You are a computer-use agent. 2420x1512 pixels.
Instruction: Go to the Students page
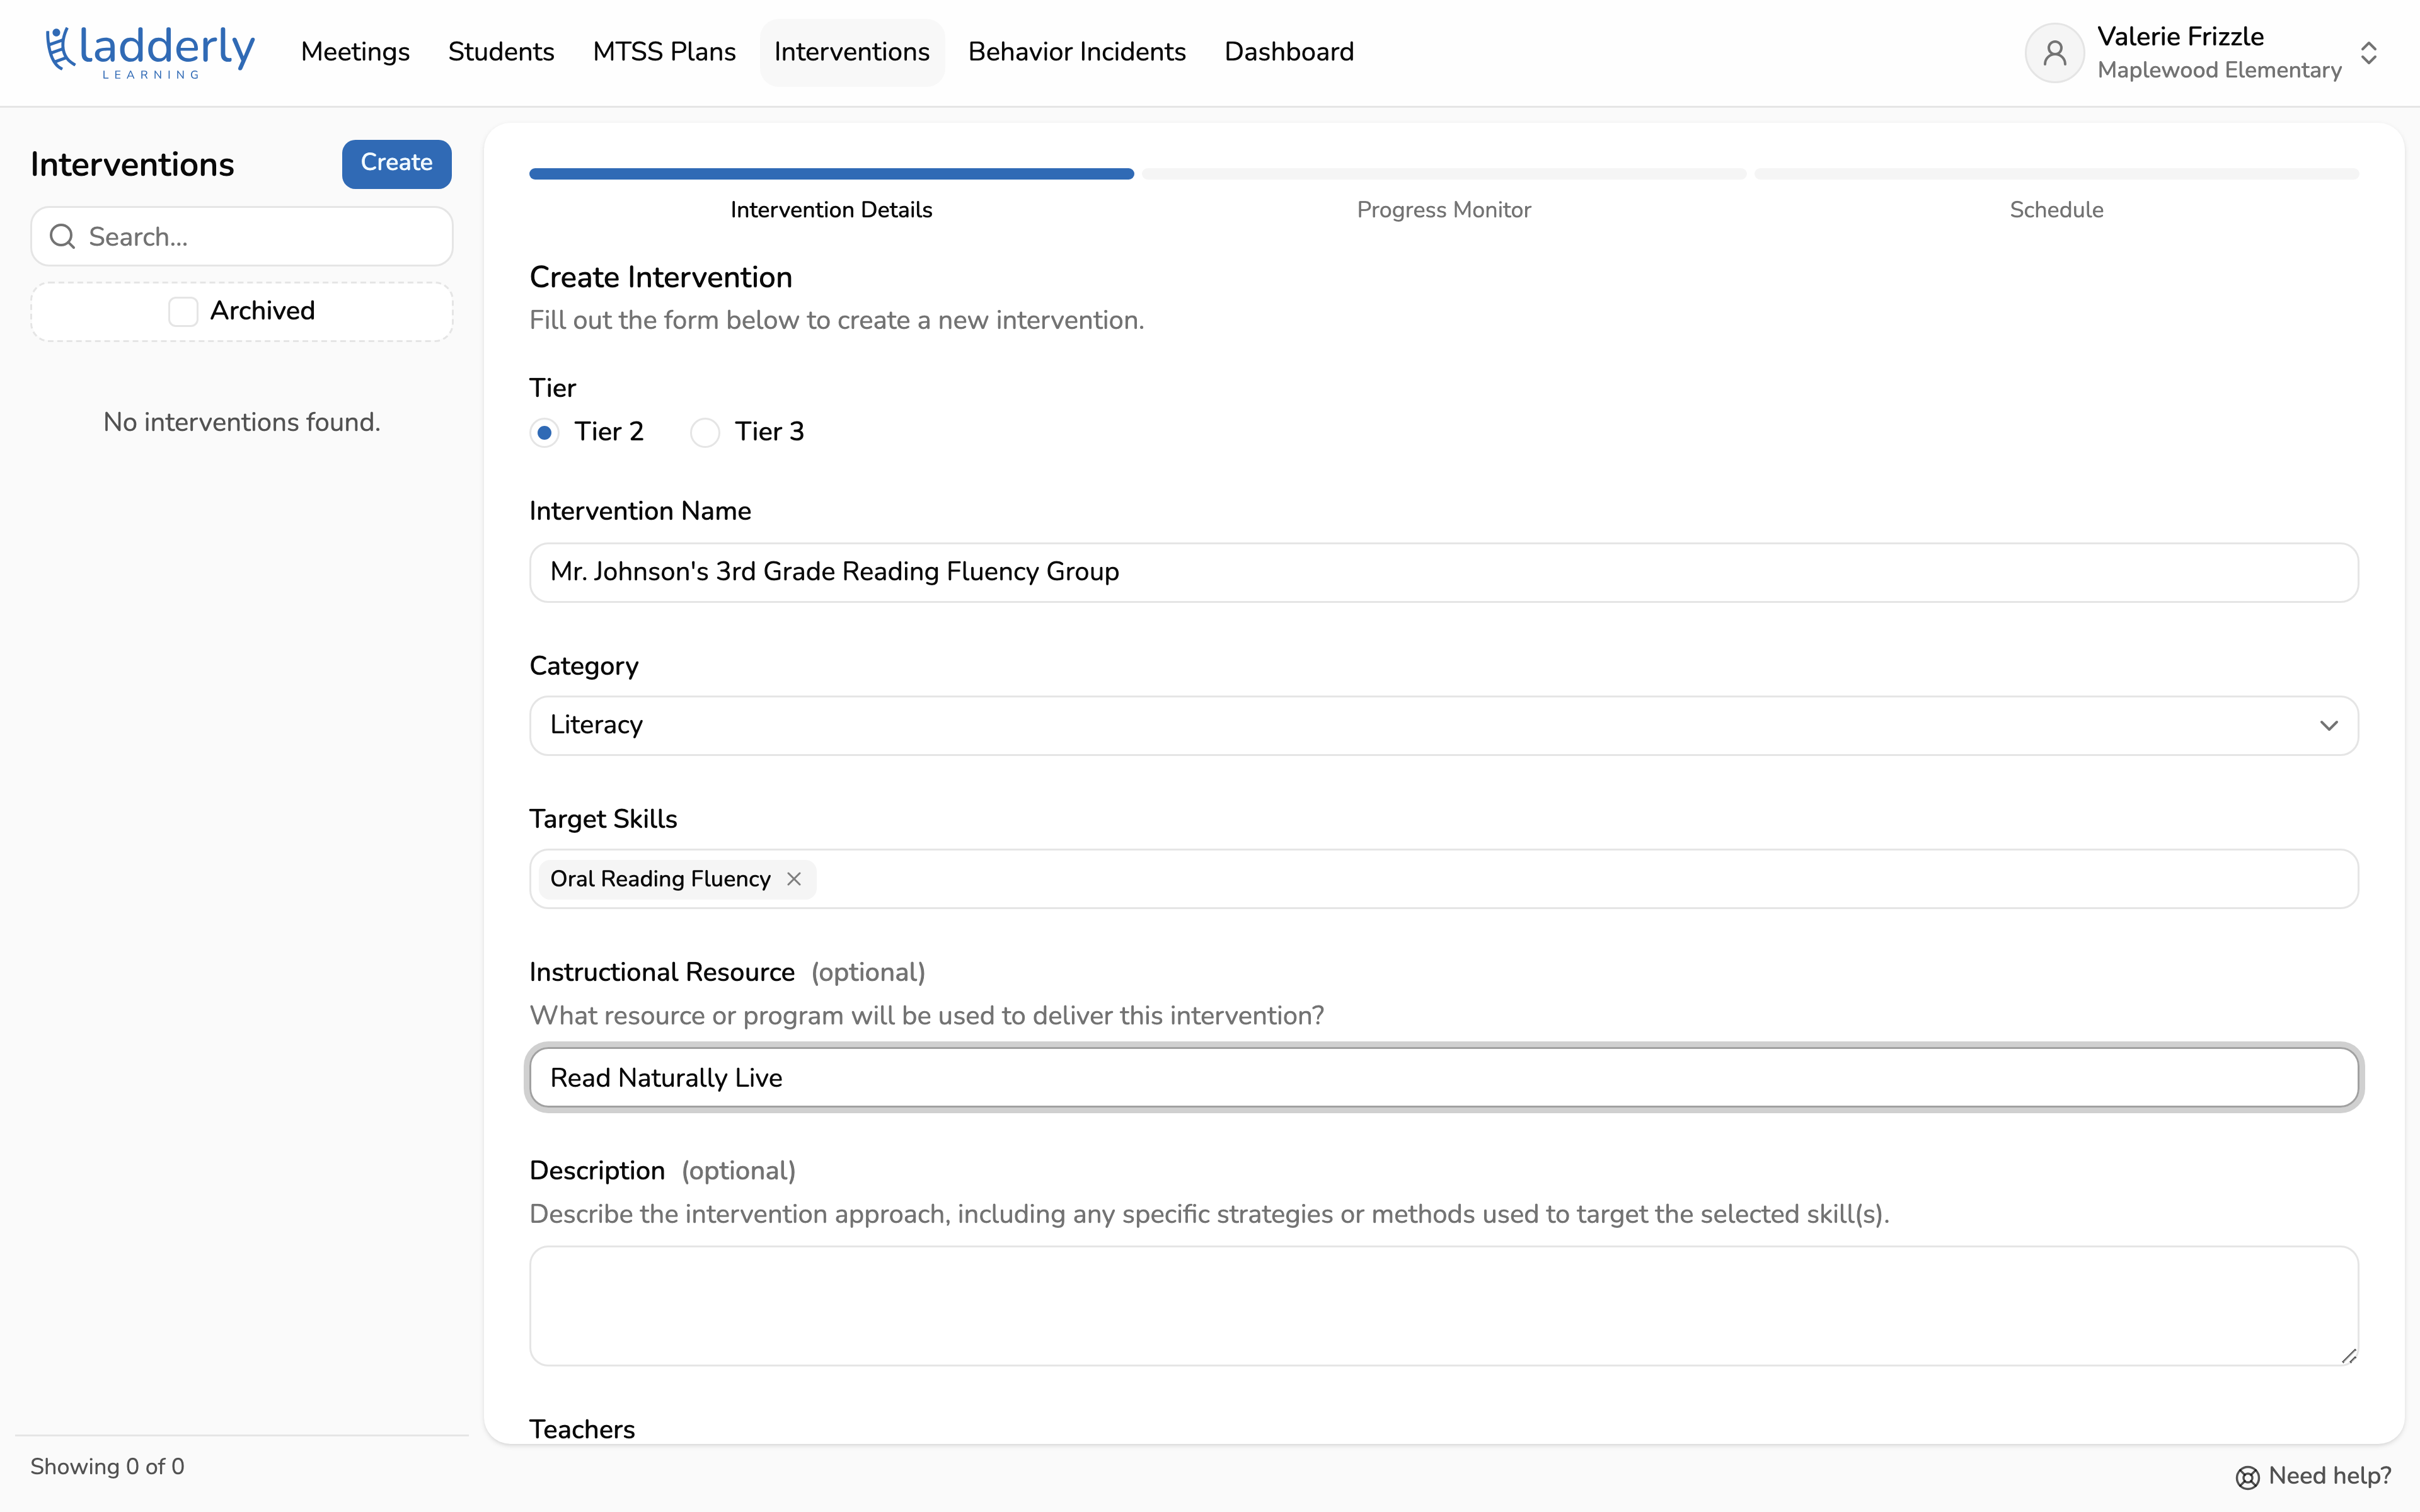click(x=501, y=52)
